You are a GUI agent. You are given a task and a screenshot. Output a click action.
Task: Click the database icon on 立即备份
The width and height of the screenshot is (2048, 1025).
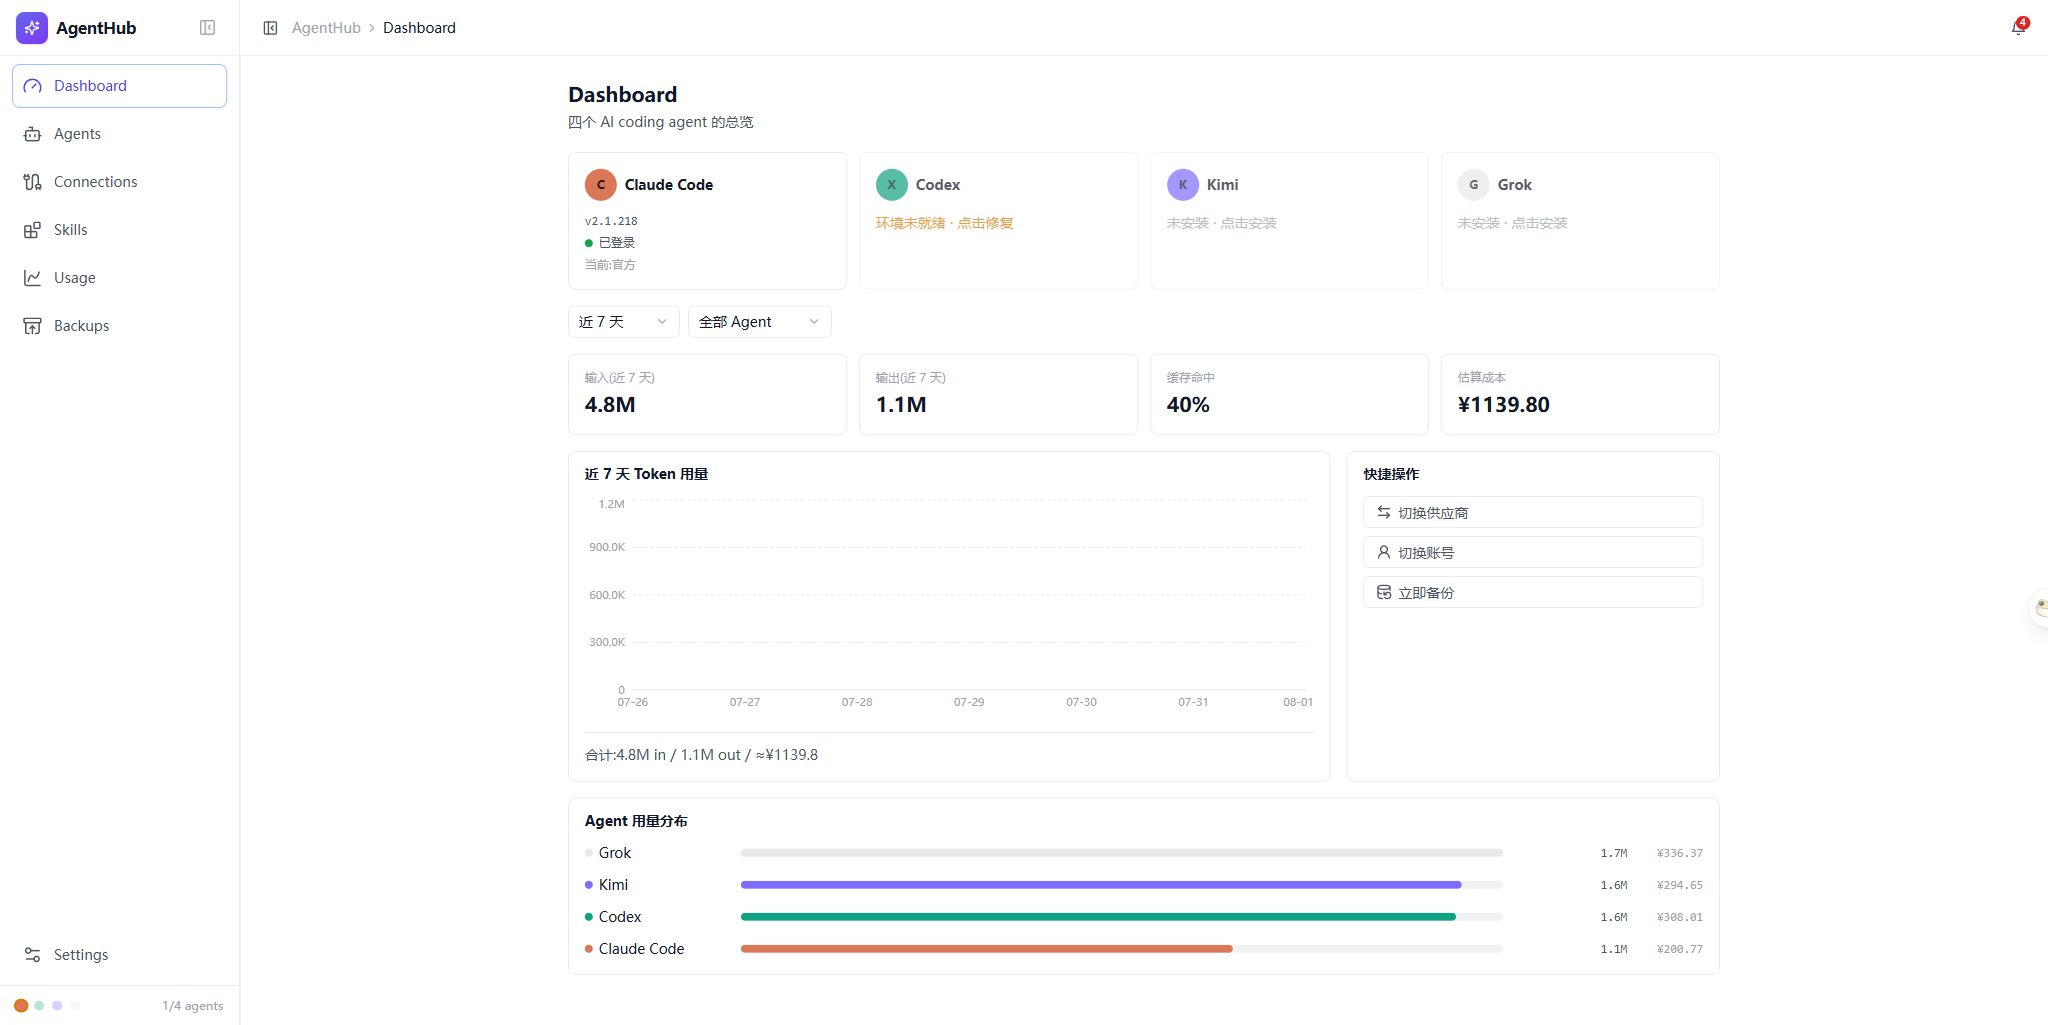click(1384, 592)
